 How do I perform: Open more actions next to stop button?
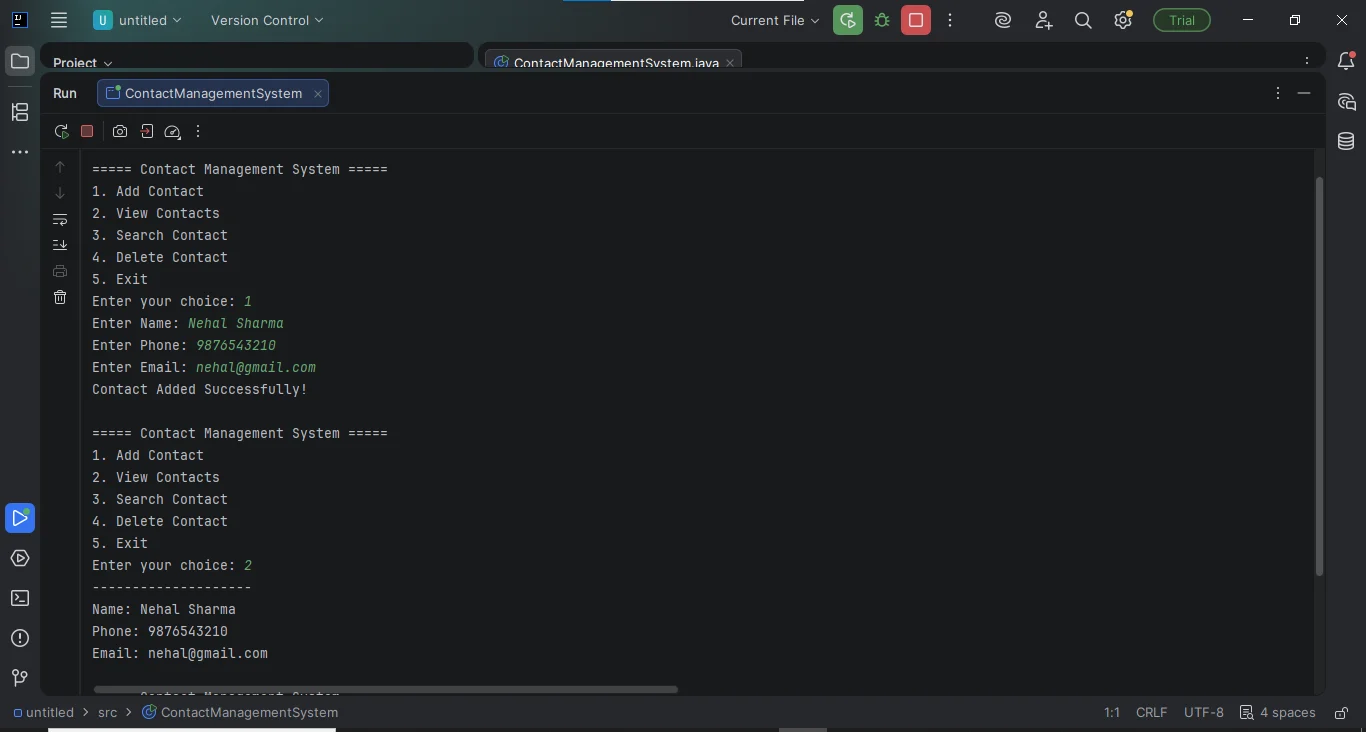[x=950, y=20]
